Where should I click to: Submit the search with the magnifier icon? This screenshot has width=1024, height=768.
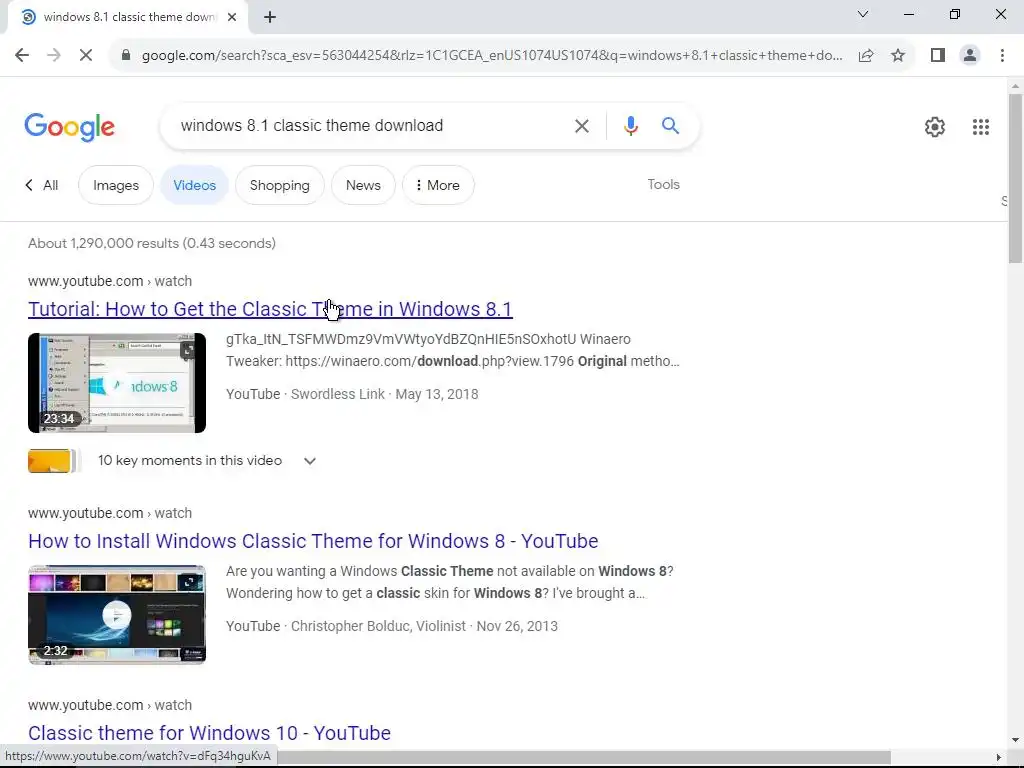click(670, 125)
